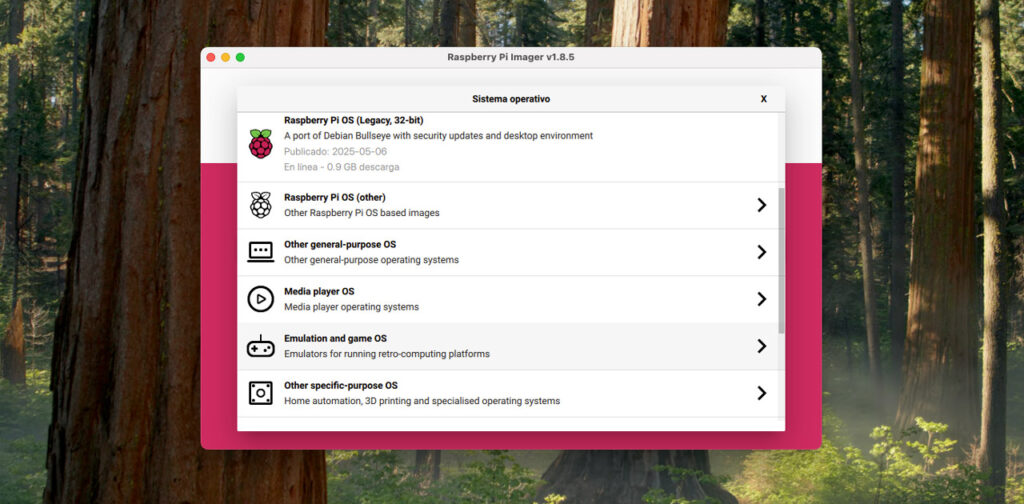Click the OS list vertical scrollbar
The image size is (1024, 504).
781,260
